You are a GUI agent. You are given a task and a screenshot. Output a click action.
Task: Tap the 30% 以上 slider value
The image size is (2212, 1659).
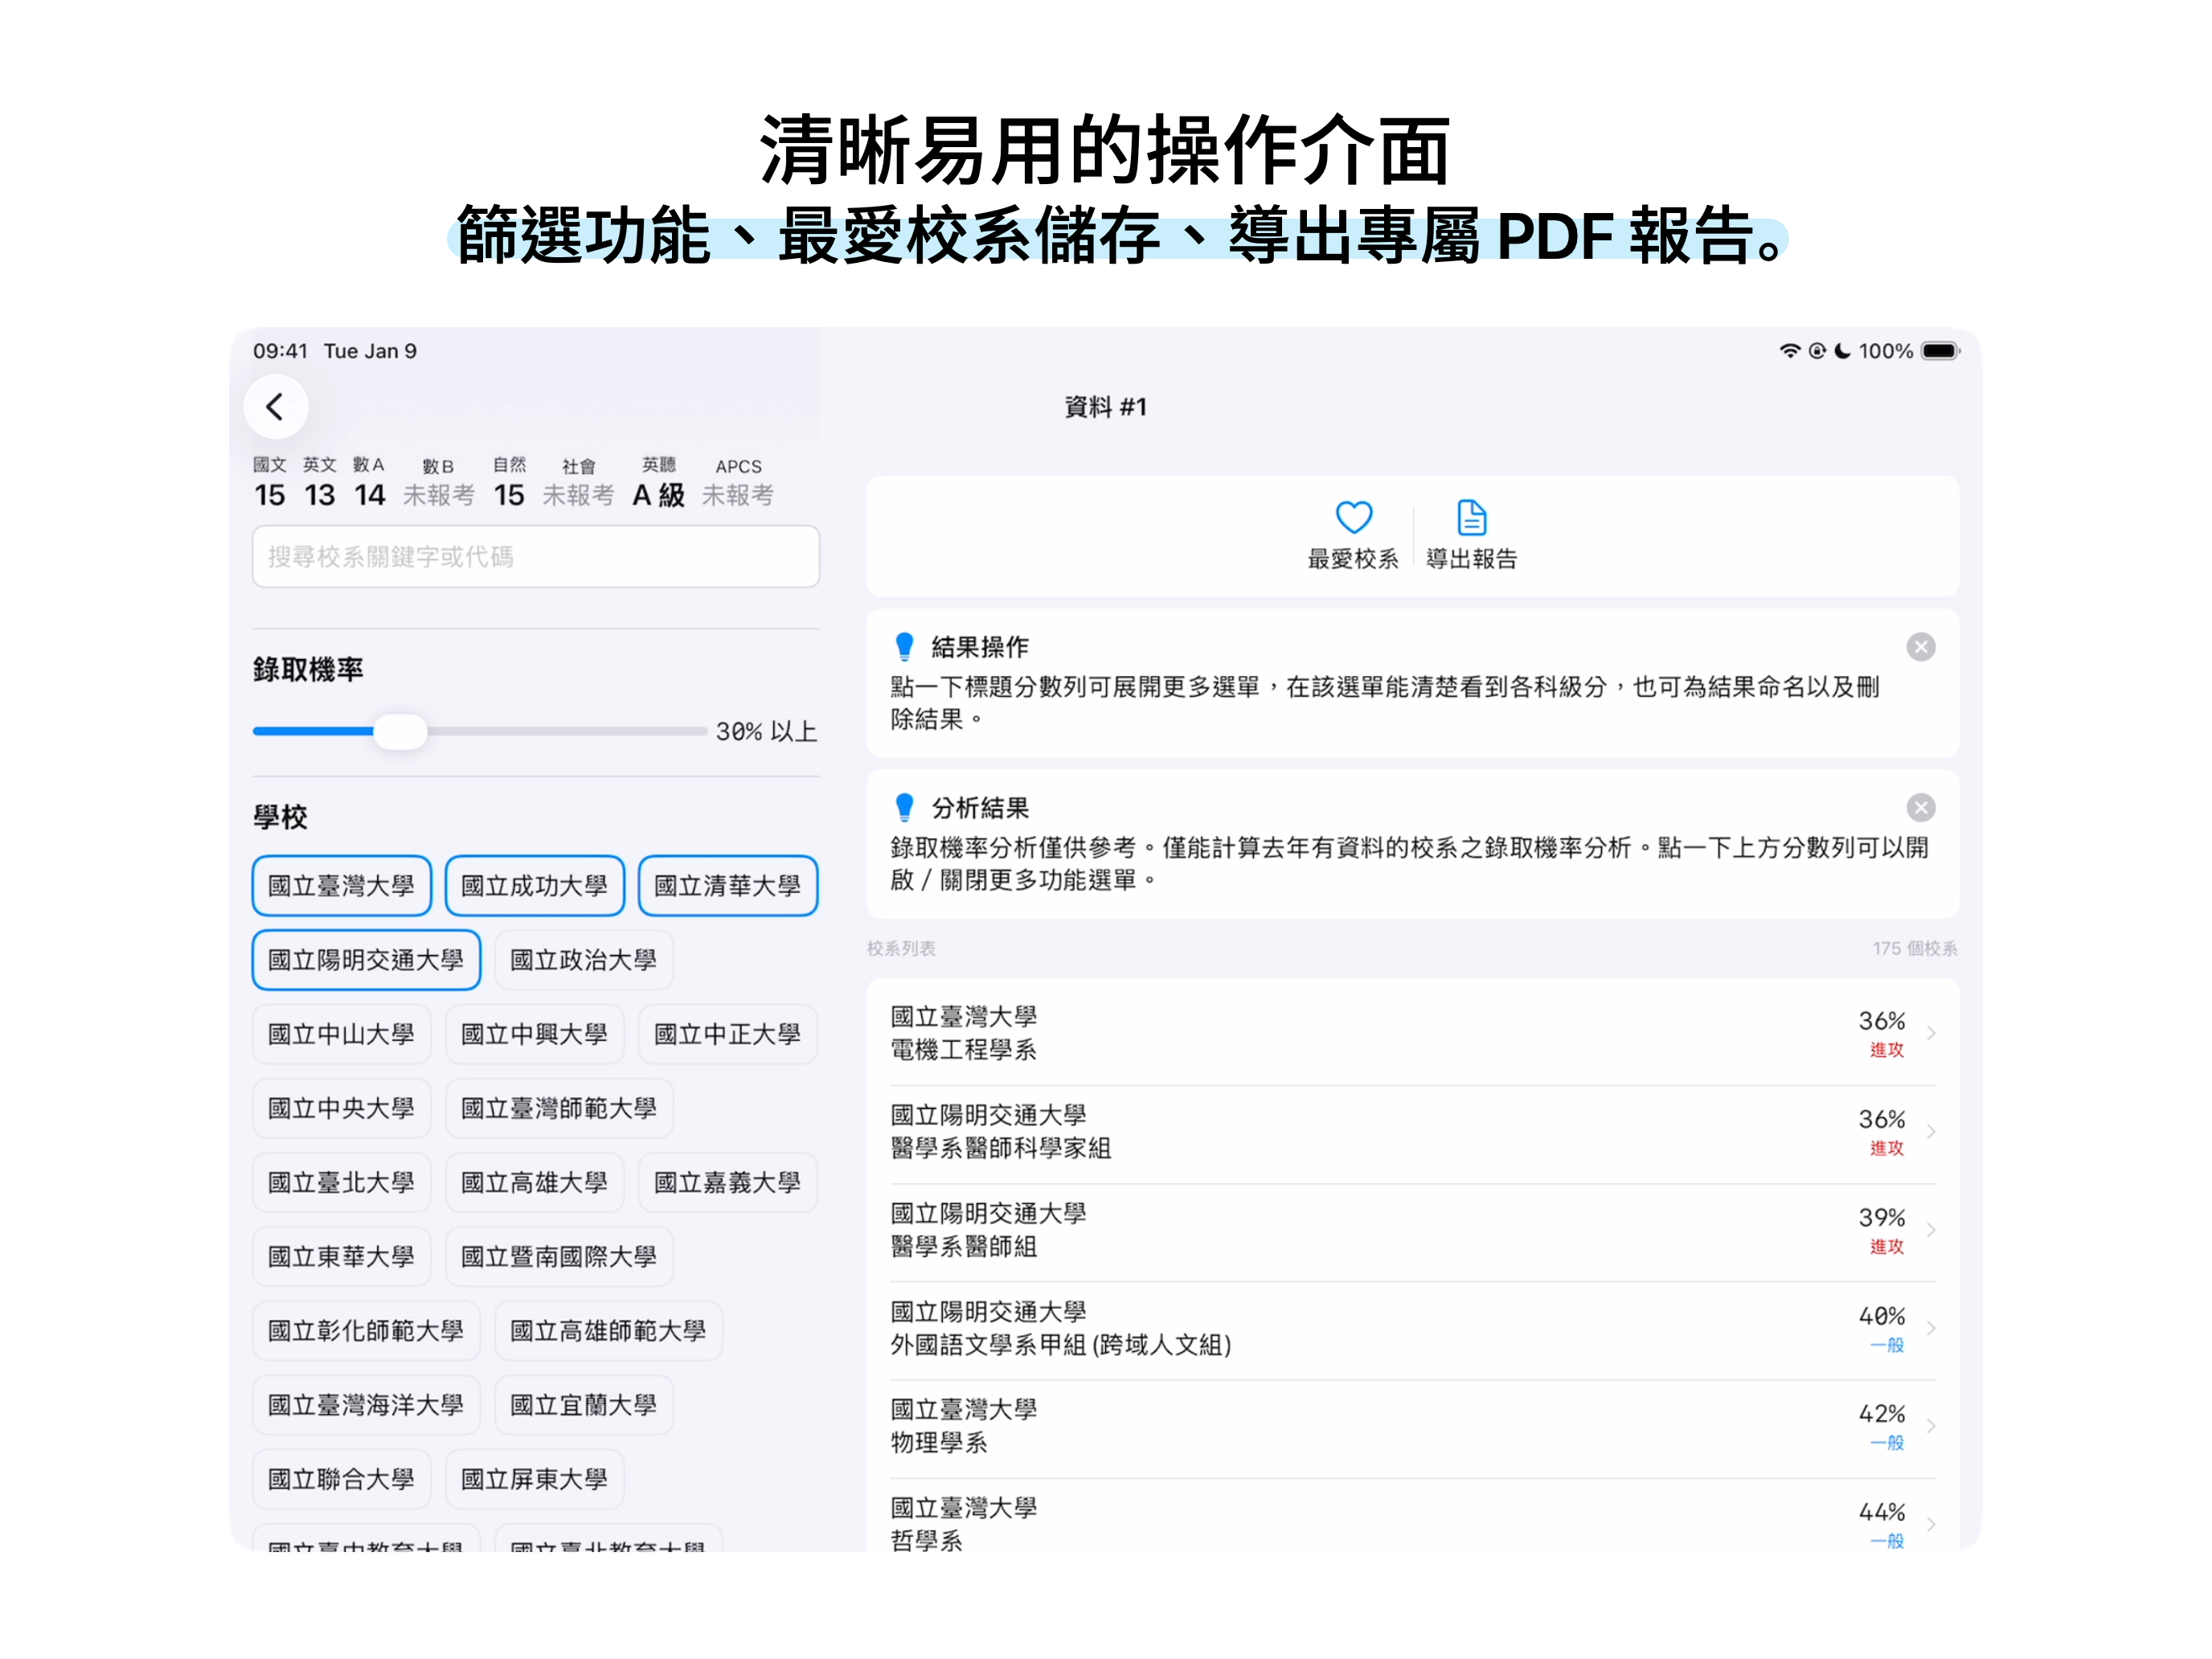click(x=766, y=731)
